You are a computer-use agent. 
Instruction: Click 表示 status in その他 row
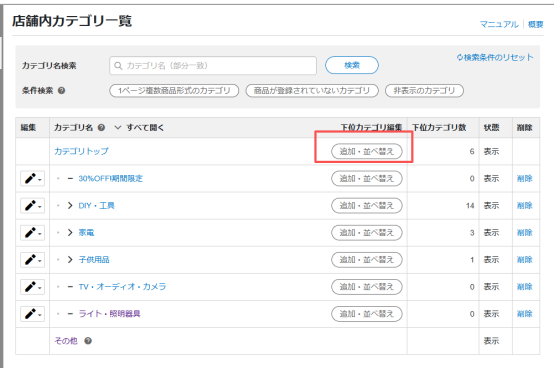[x=491, y=341]
